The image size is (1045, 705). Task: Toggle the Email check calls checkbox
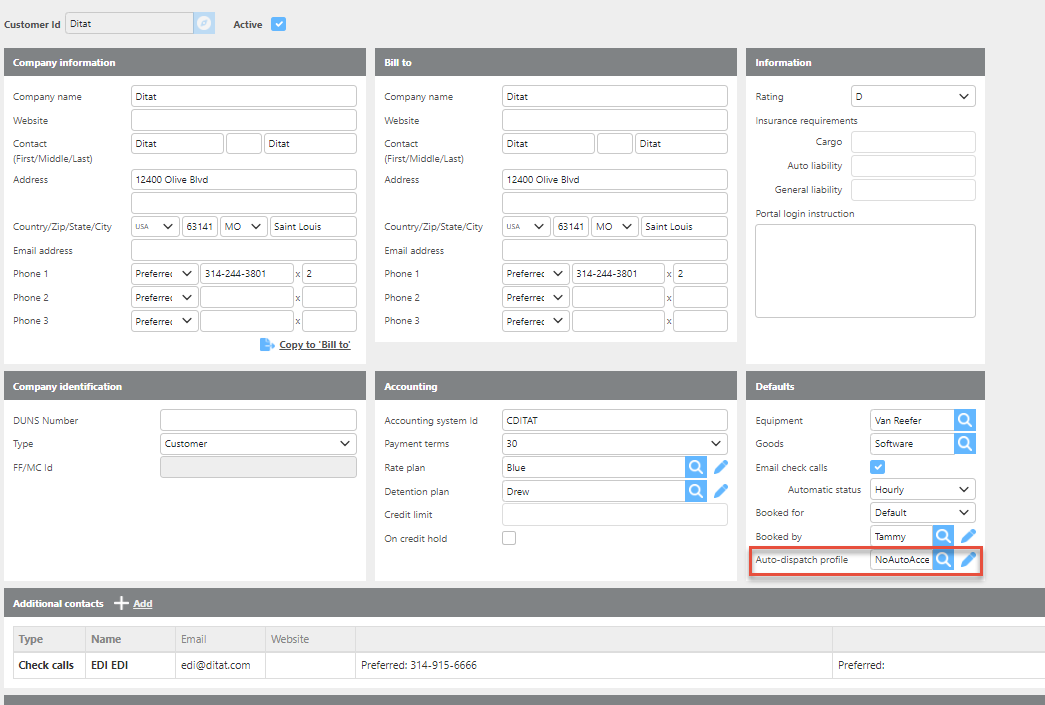click(878, 467)
